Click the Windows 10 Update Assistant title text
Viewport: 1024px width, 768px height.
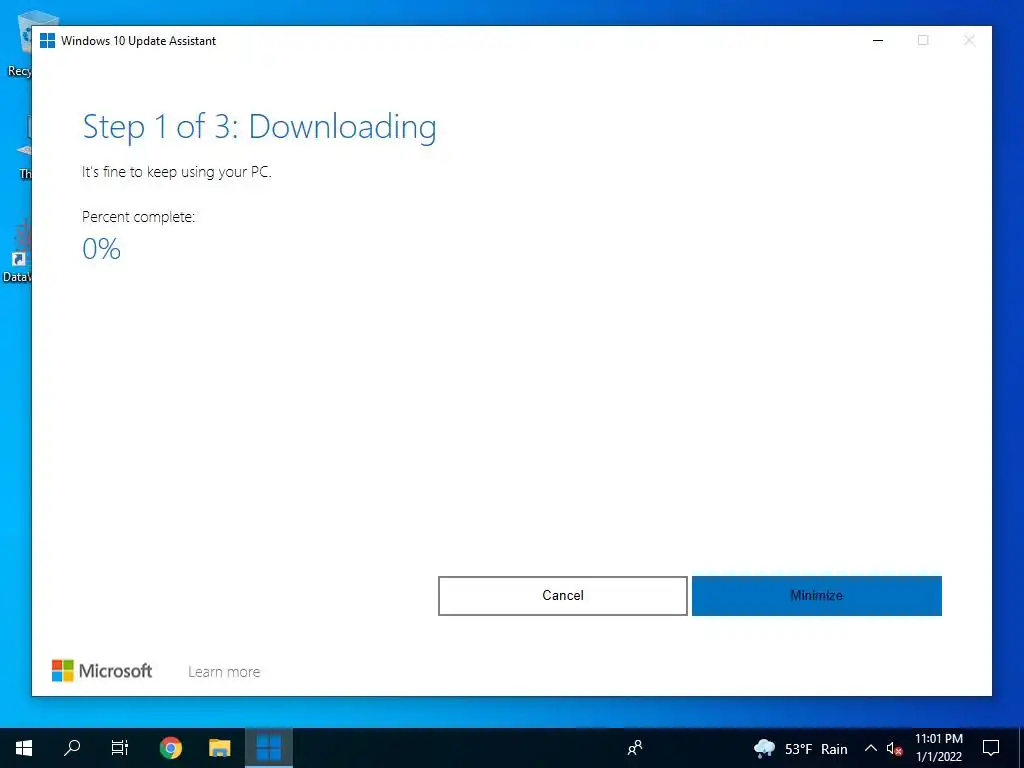pyautogui.click(x=138, y=40)
